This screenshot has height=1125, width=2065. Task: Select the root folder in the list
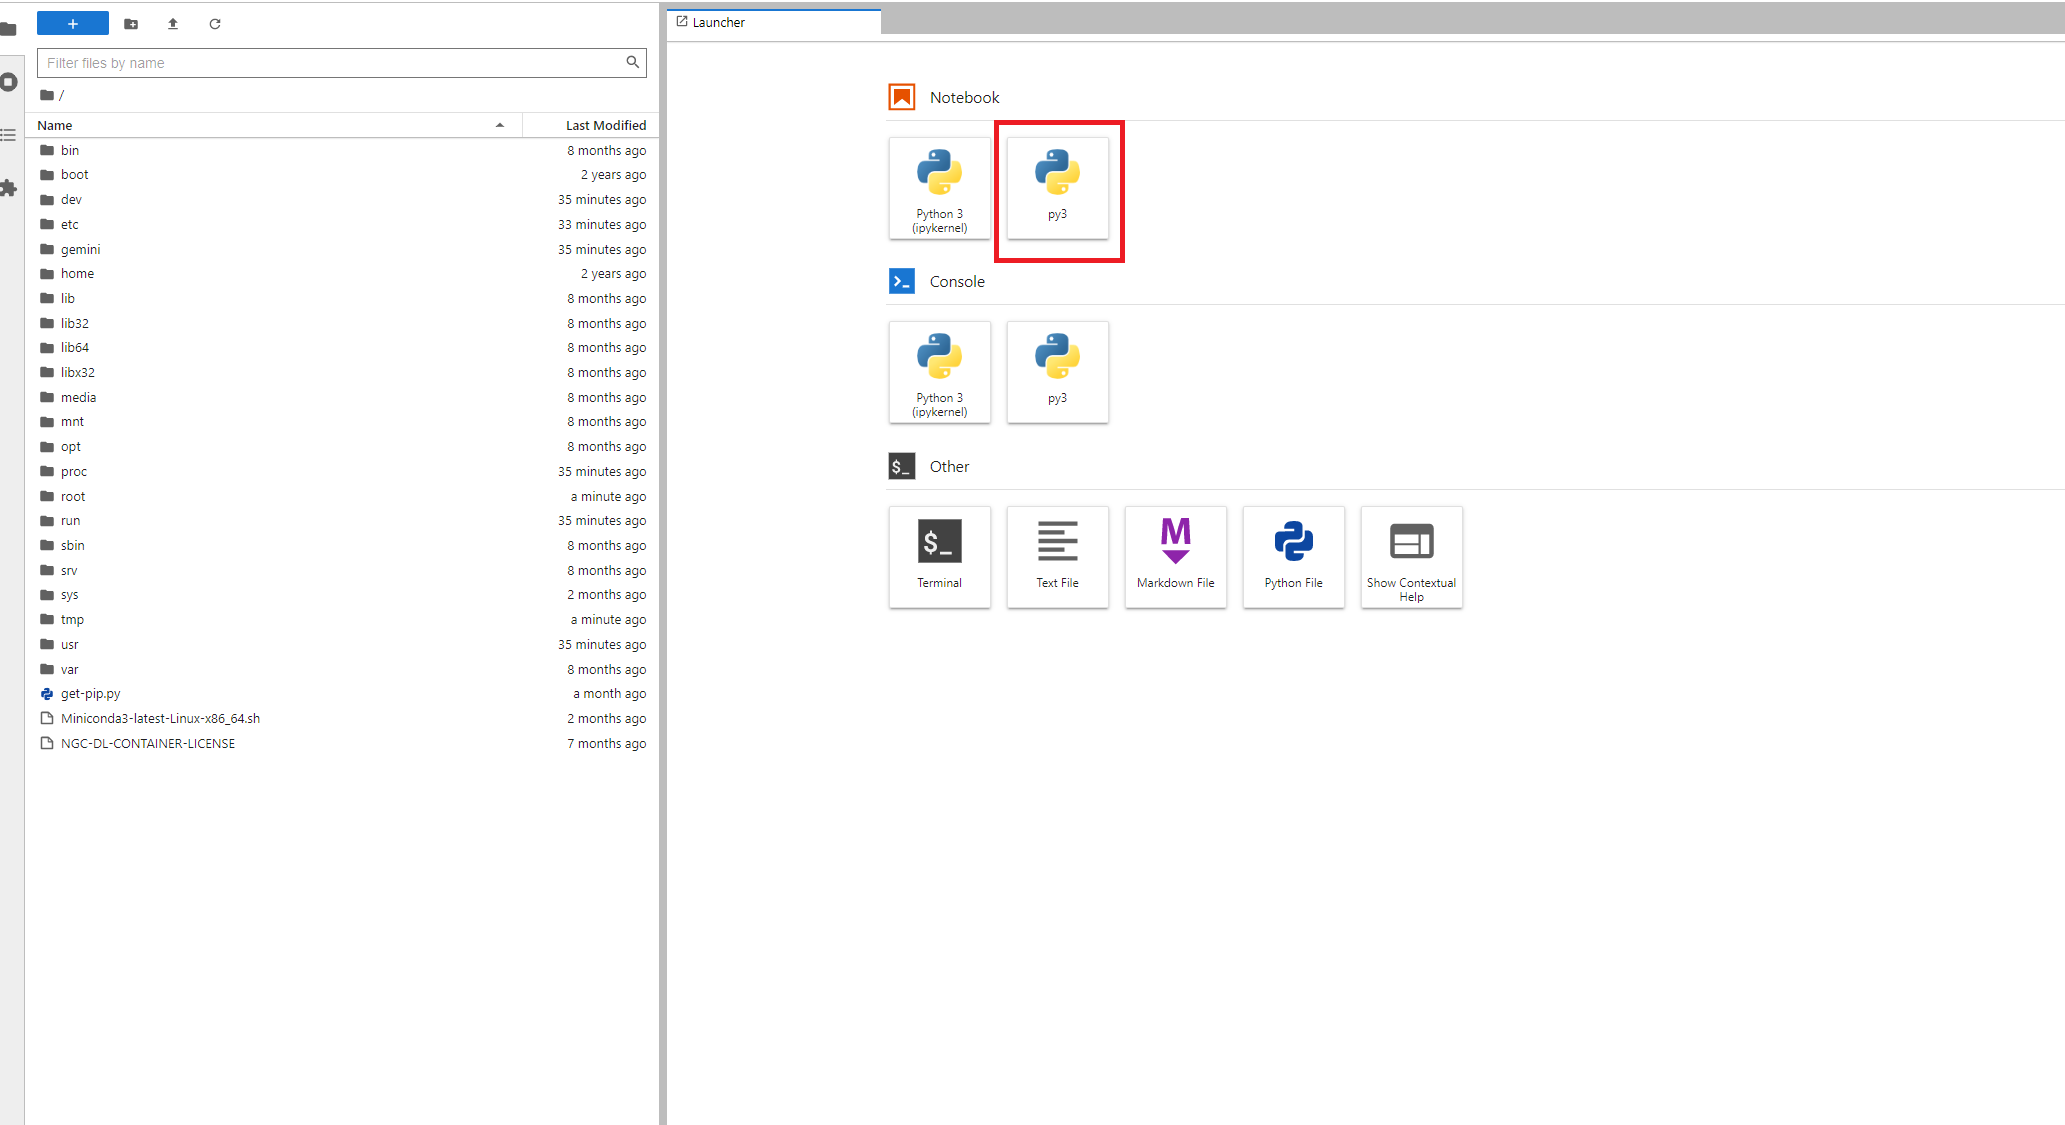pyautogui.click(x=342, y=496)
